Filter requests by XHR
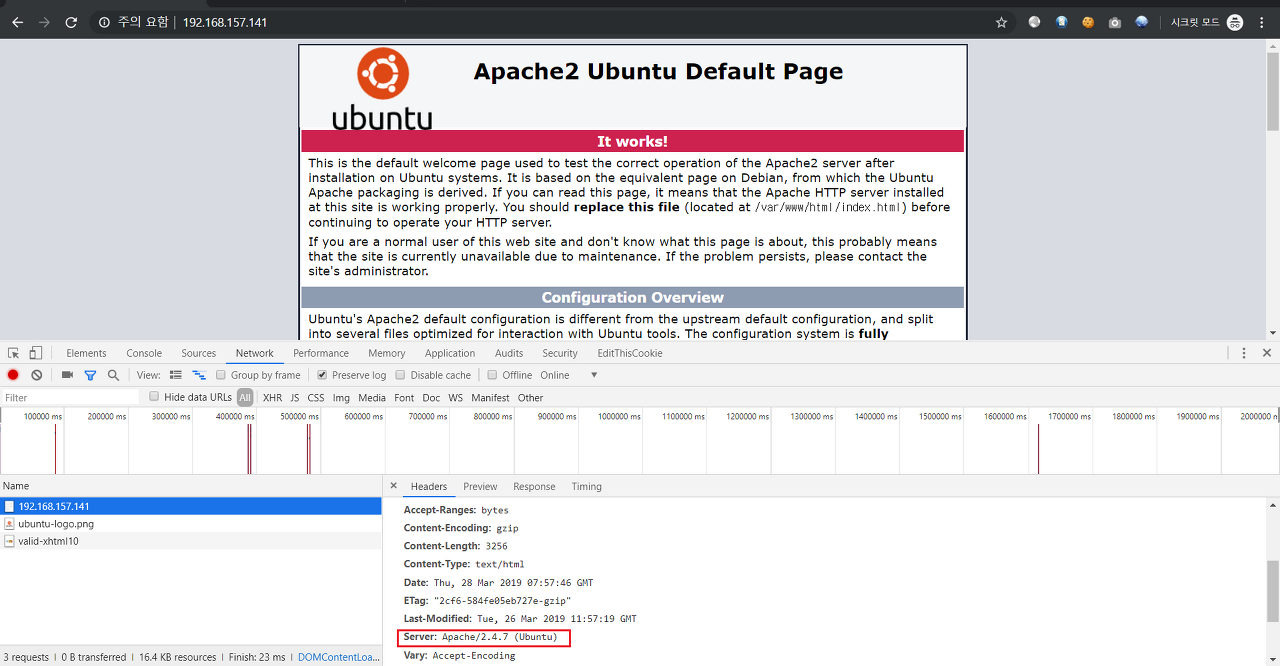 coord(272,398)
